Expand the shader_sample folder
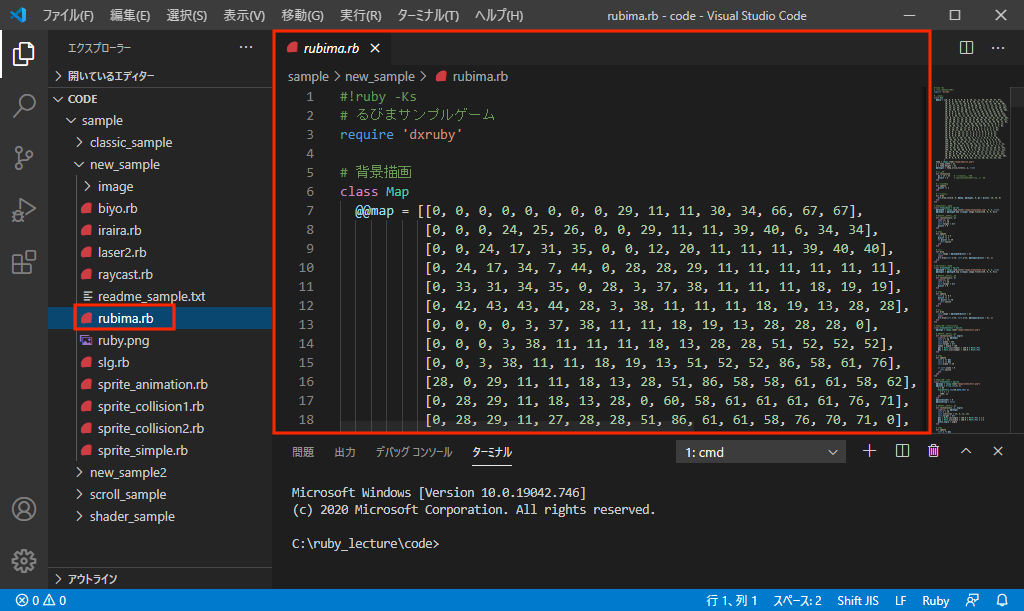This screenshot has height=611, width=1024. [x=160, y=516]
